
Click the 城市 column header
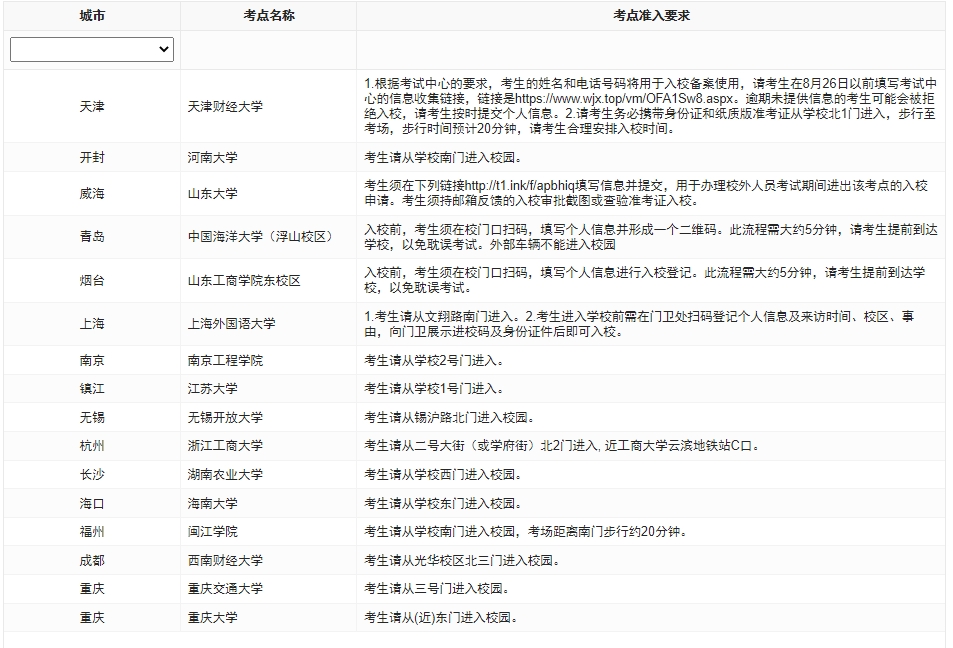[92, 16]
